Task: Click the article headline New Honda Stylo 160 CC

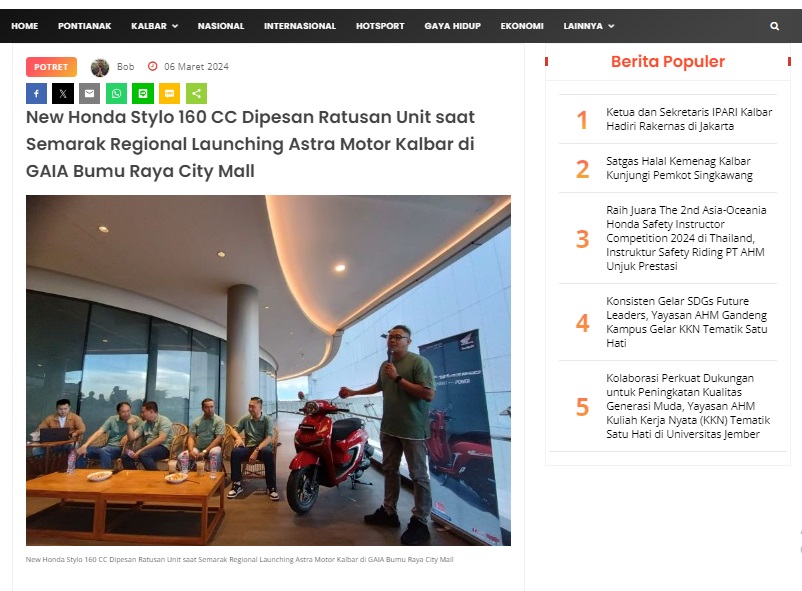Action: tap(251, 144)
